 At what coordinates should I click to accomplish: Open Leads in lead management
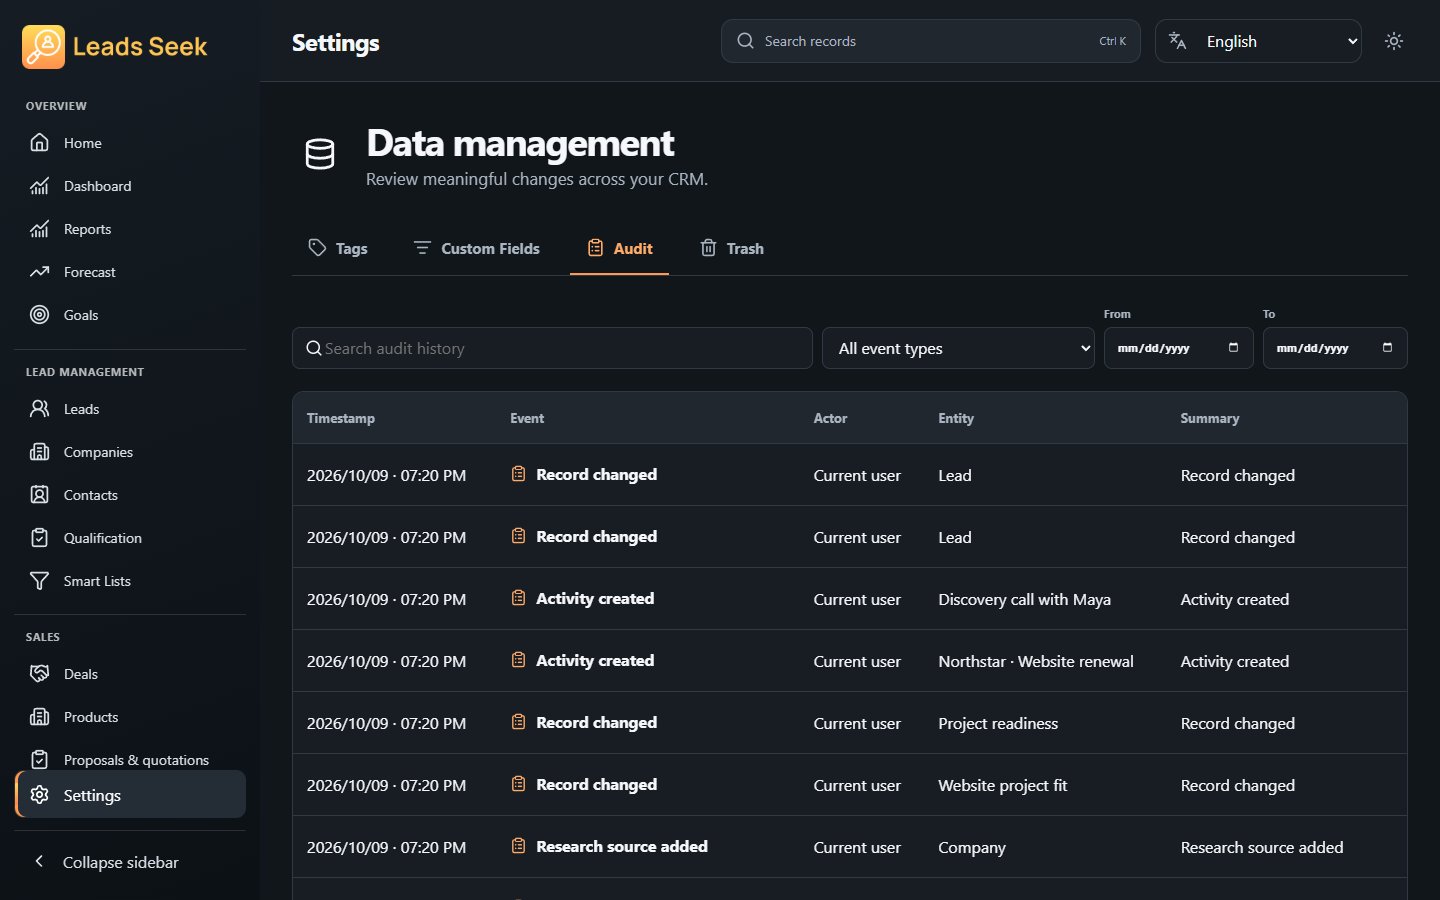click(130, 409)
